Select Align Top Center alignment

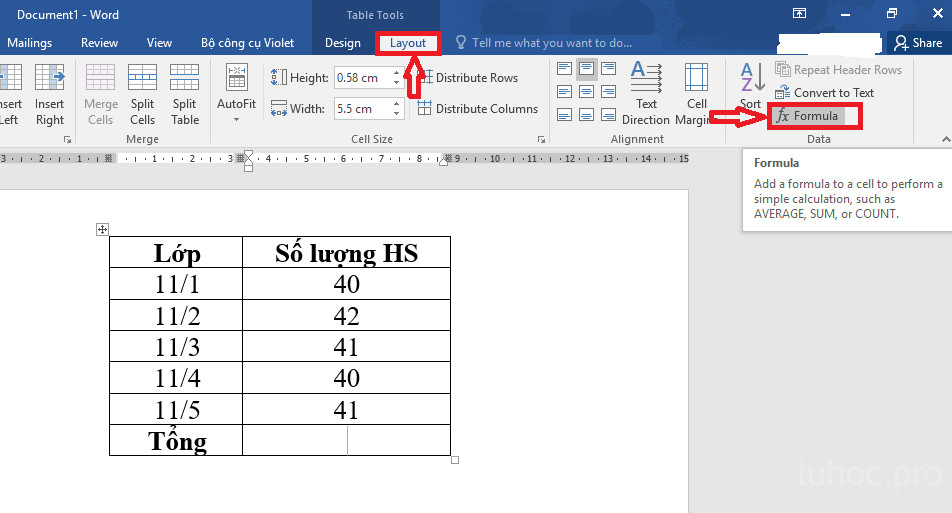click(586, 69)
